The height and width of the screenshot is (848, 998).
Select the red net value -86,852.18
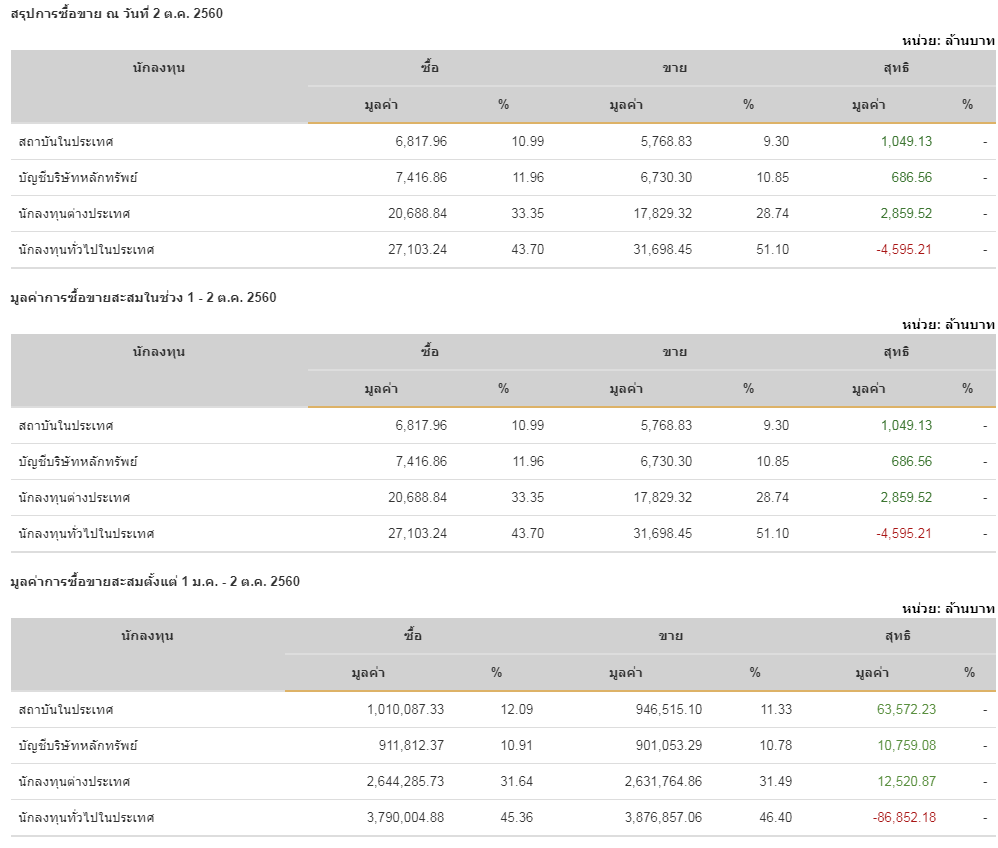point(904,817)
